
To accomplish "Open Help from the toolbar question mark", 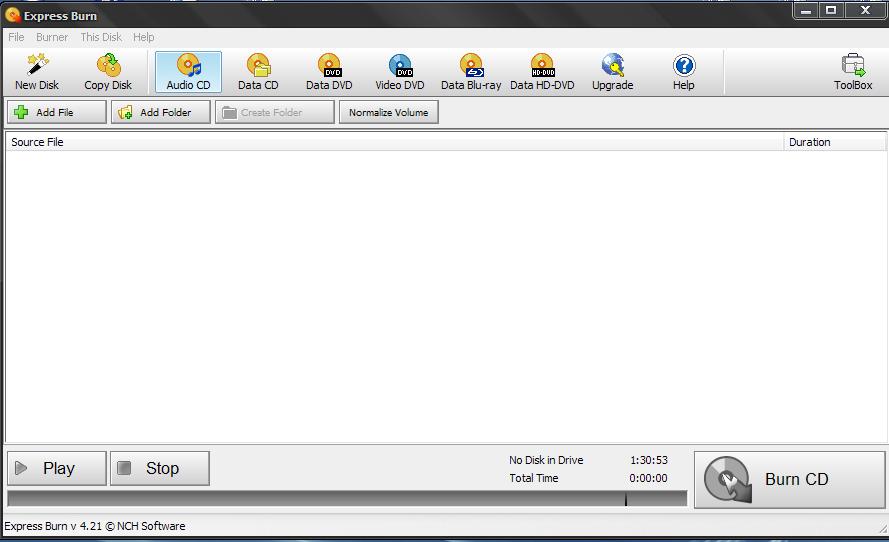I will [x=684, y=73].
